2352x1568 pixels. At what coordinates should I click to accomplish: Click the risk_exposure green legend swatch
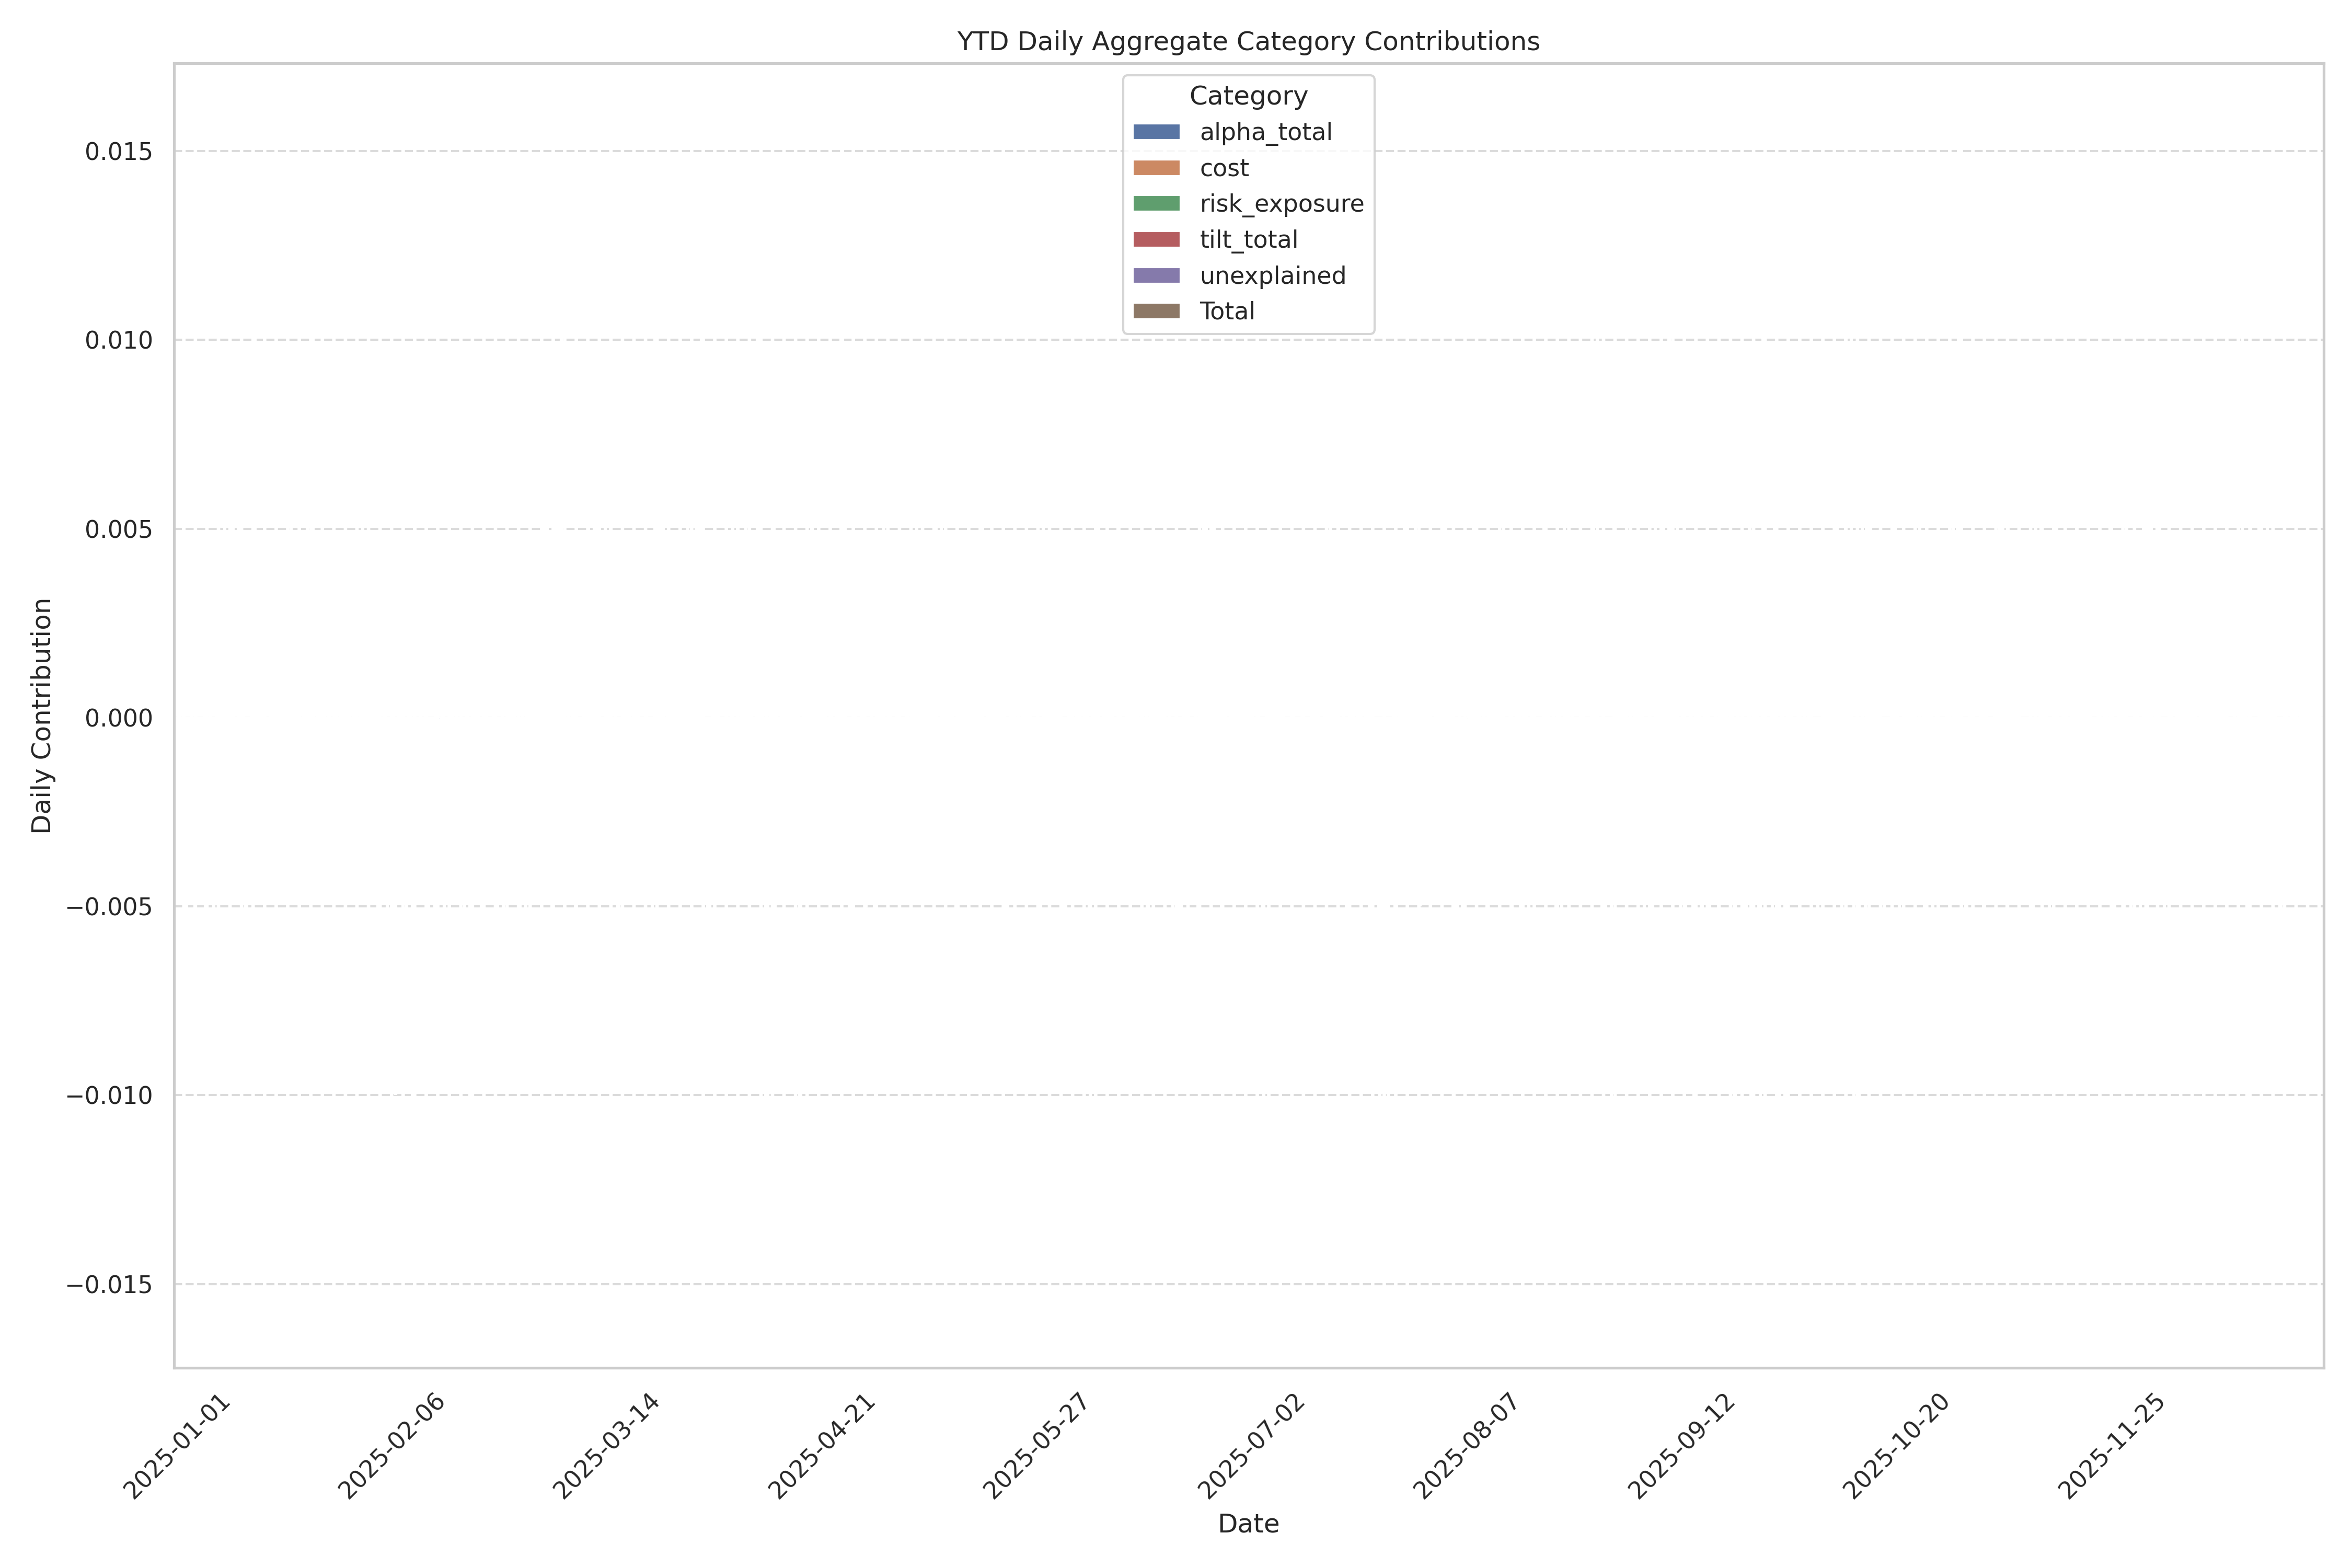[1156, 204]
